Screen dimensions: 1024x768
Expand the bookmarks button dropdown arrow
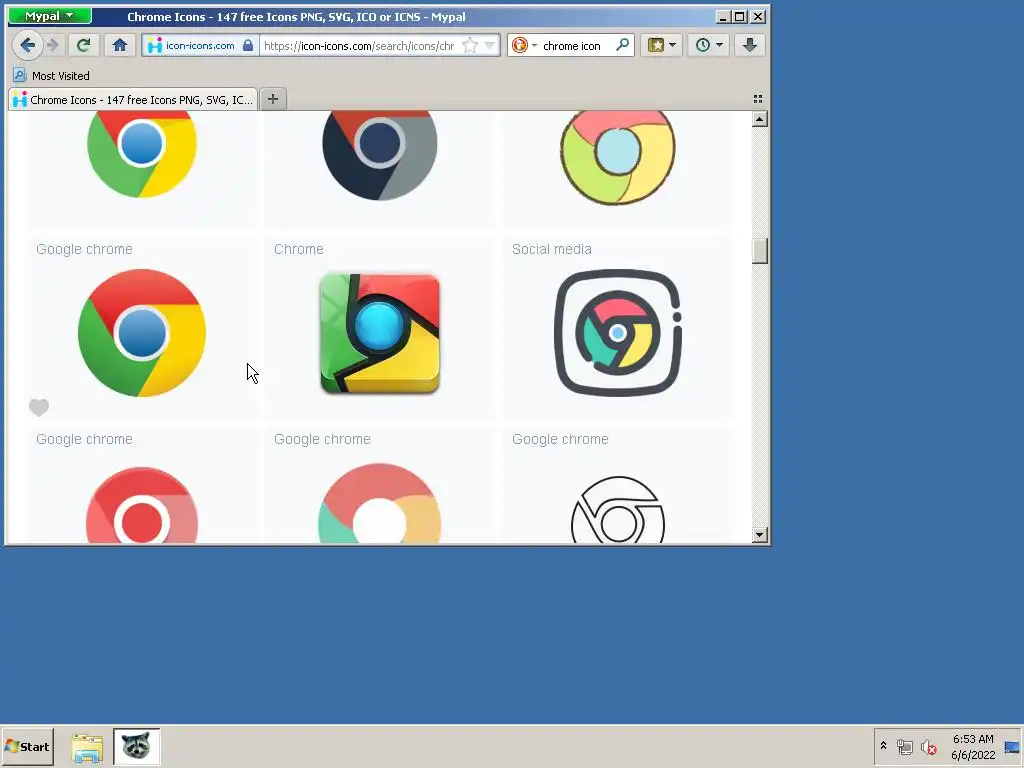tap(673, 45)
